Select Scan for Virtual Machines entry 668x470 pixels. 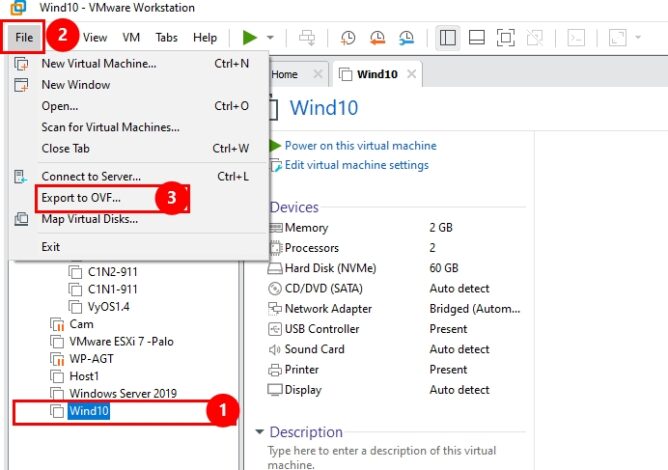[139, 127]
